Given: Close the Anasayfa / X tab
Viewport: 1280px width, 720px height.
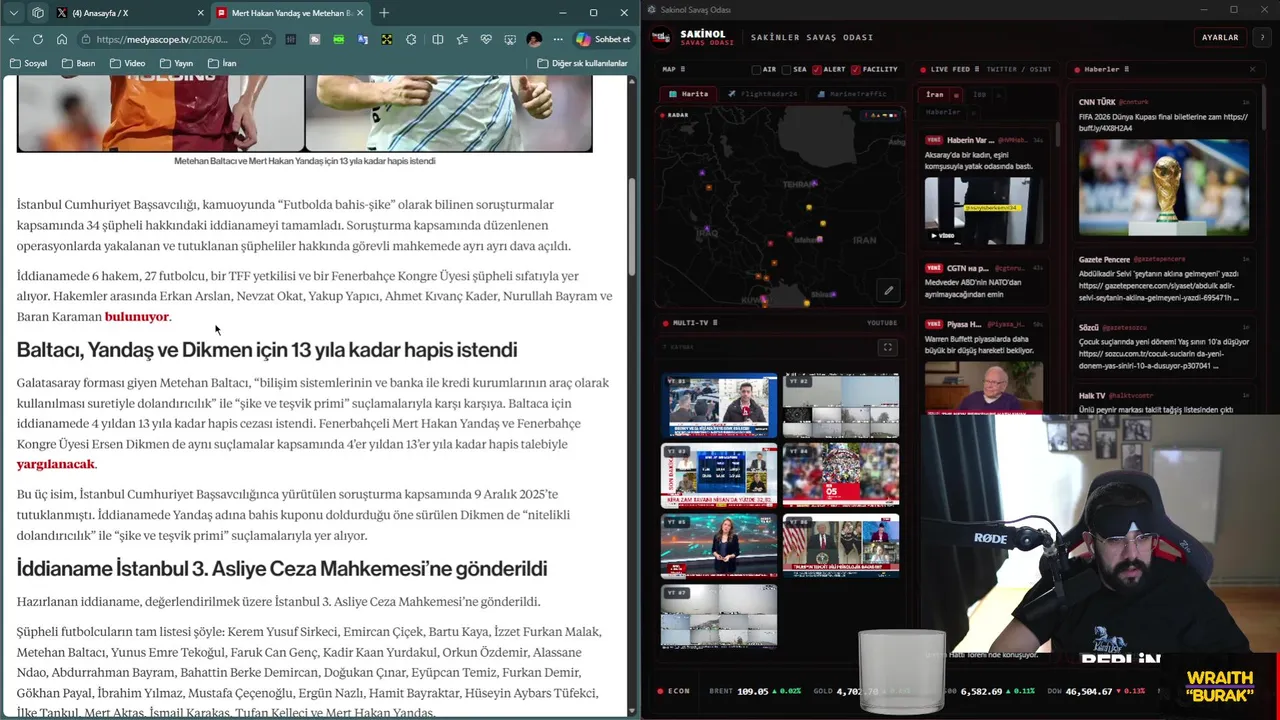Looking at the screenshot, I should point(200,13).
